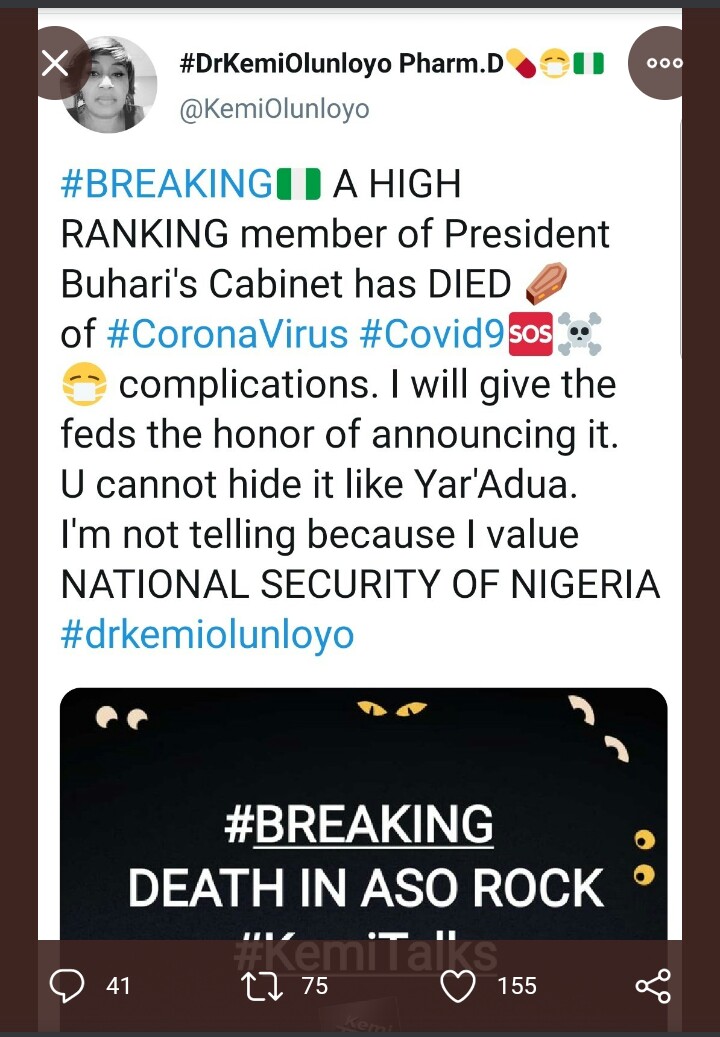Open the @KemiOlunloyo handle
Viewport: 720px width, 1037px height.
(274, 109)
